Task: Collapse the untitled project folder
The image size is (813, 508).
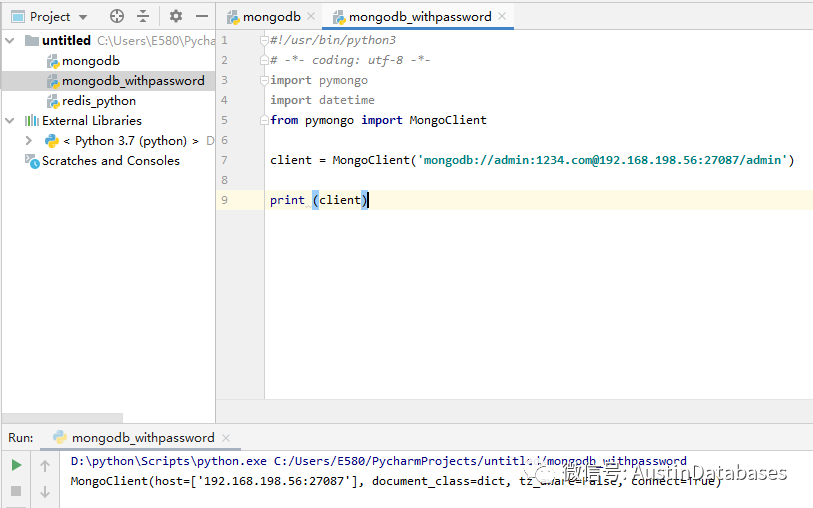Action: click(10, 41)
